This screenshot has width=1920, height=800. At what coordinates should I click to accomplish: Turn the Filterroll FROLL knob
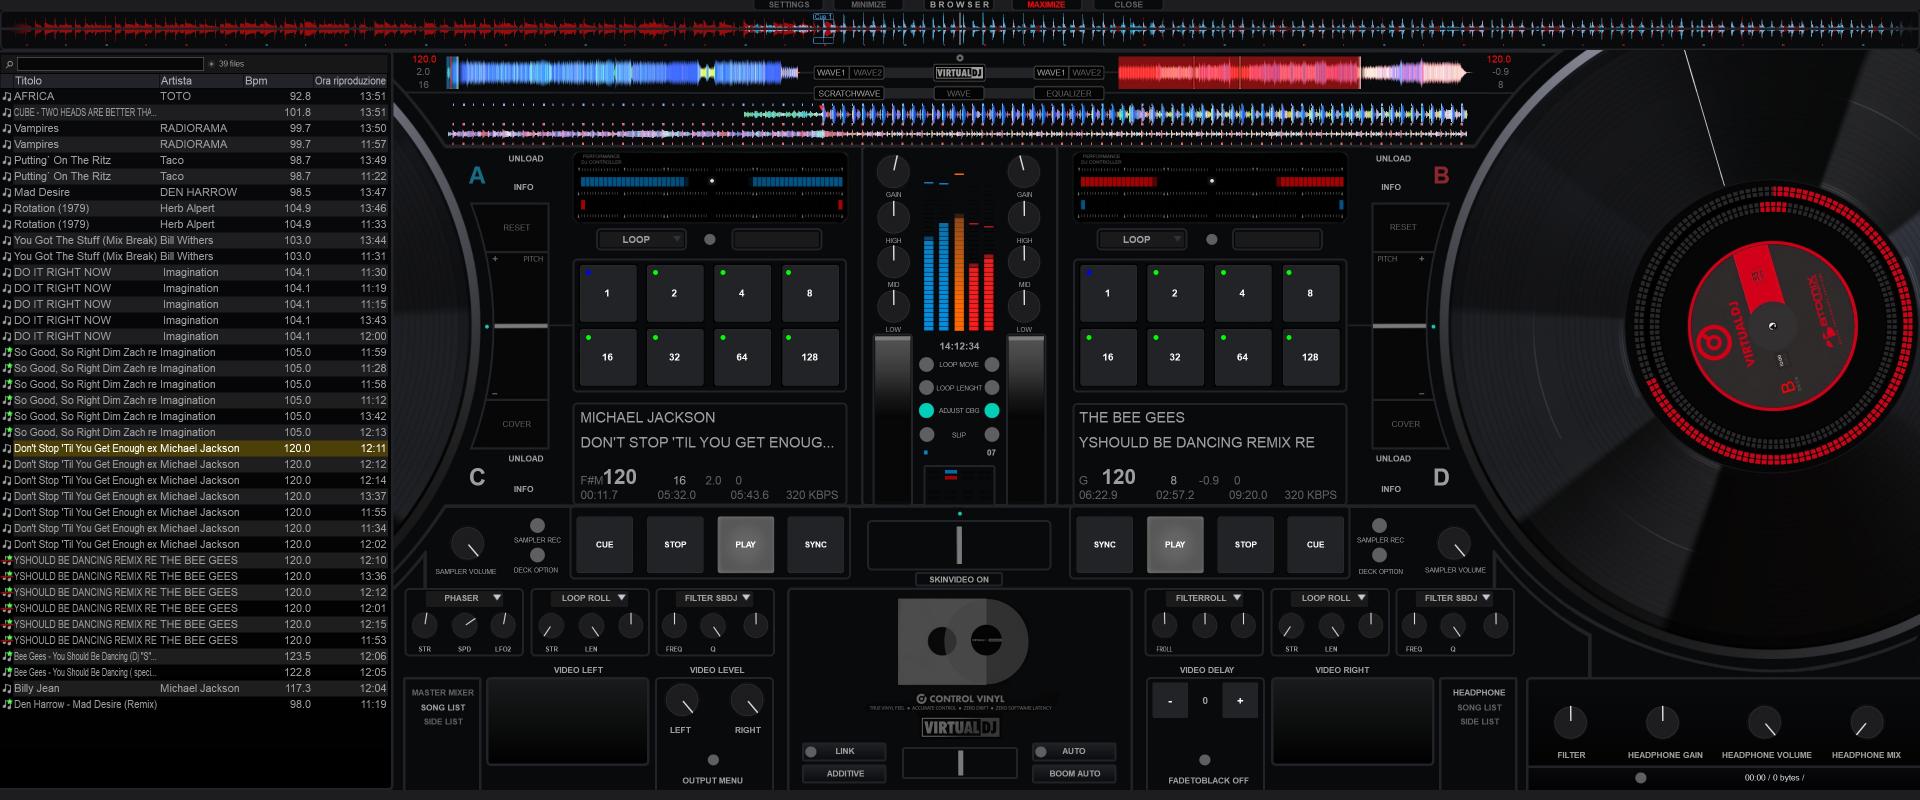coord(1165,626)
